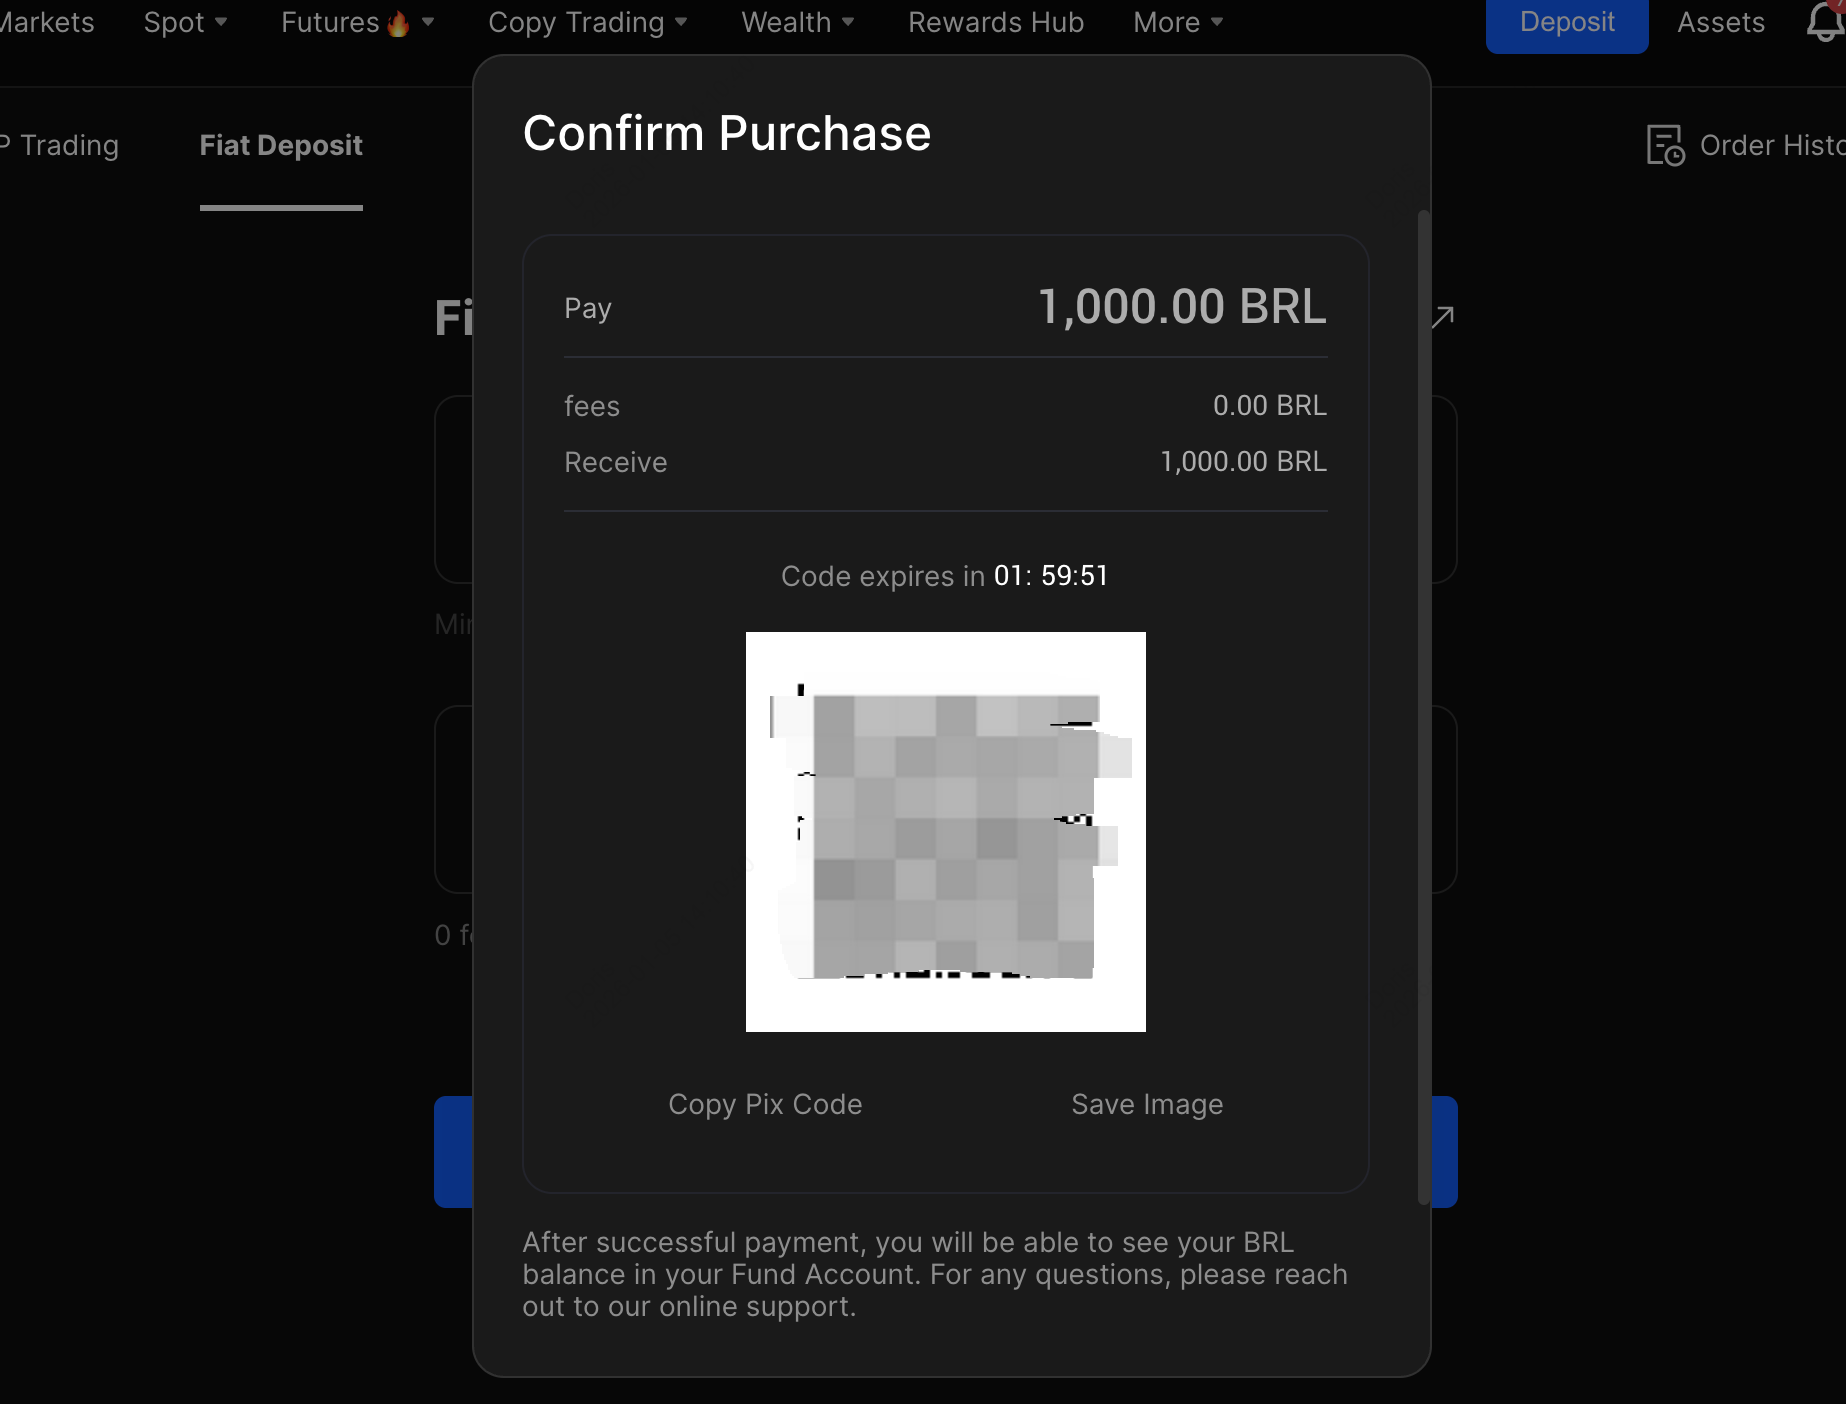Open Order History via its document icon
Viewport: 1846px width, 1404px height.
[x=1665, y=146]
